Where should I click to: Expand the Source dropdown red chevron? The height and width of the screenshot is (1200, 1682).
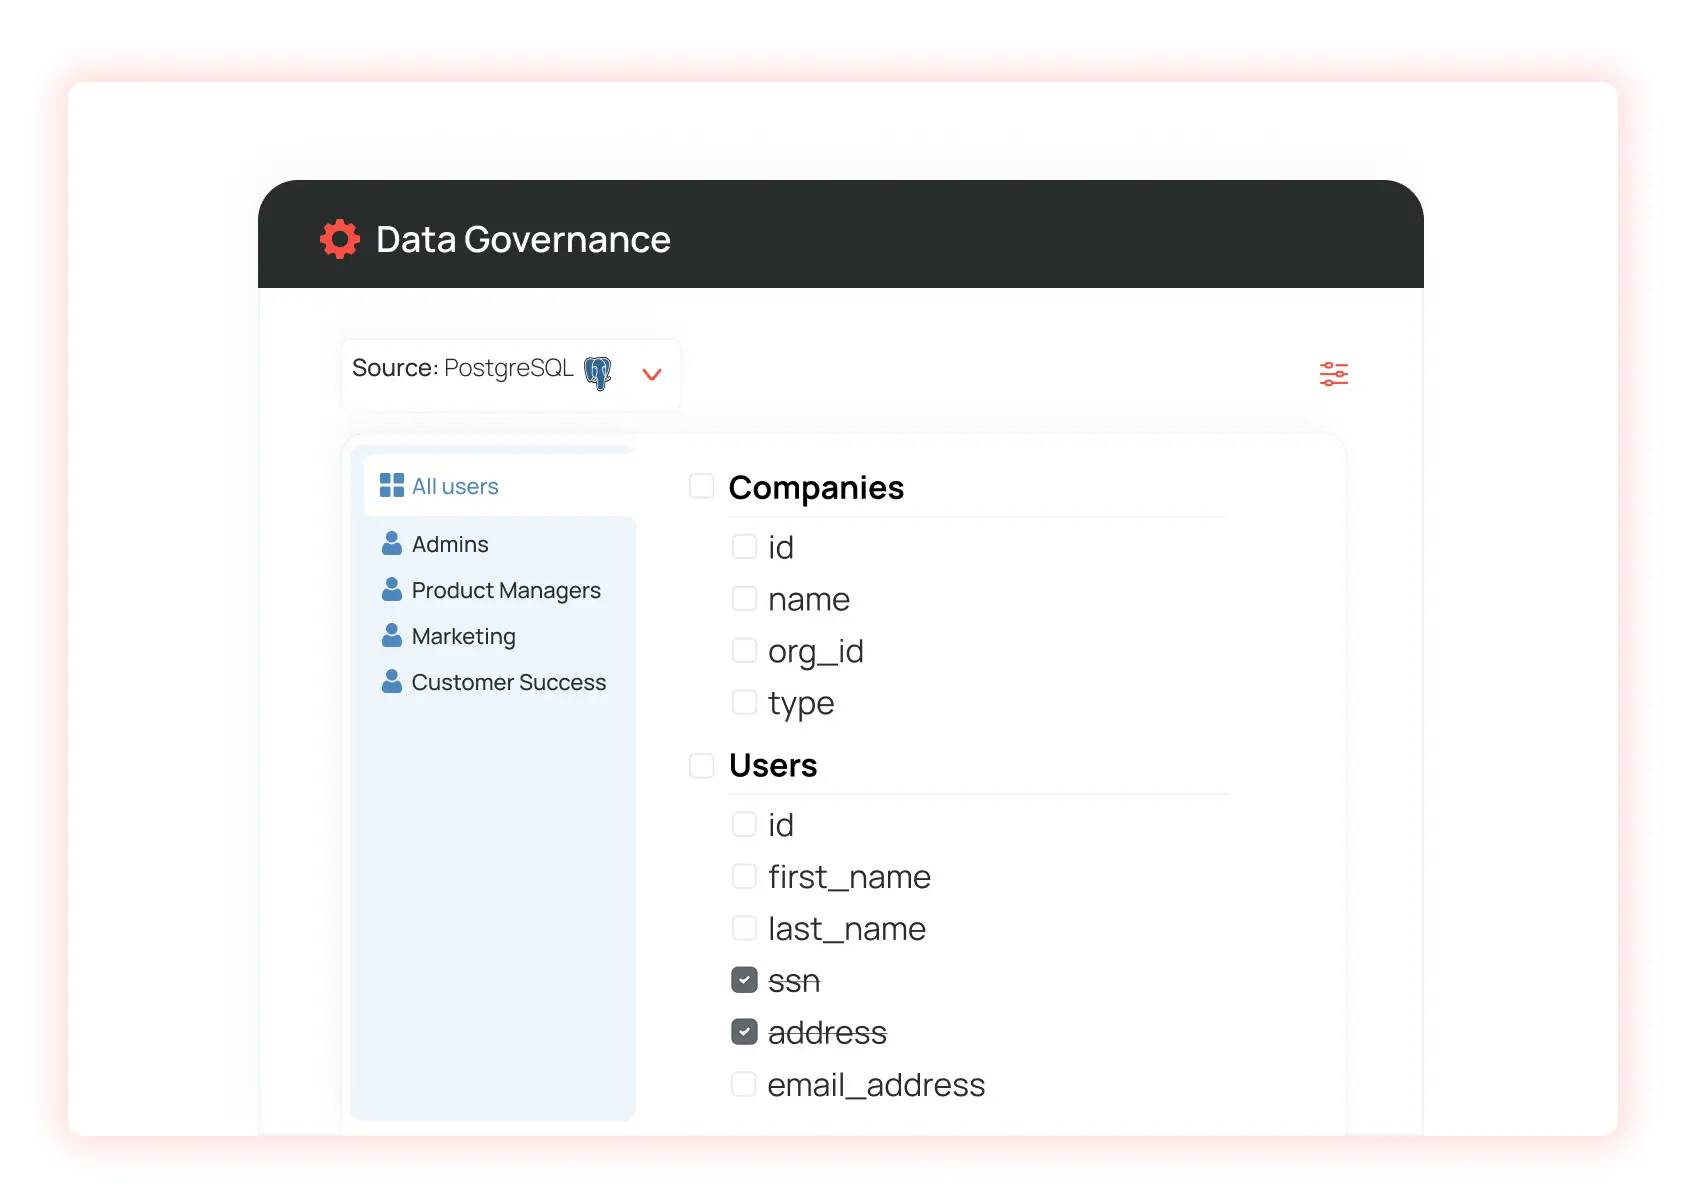tap(652, 375)
